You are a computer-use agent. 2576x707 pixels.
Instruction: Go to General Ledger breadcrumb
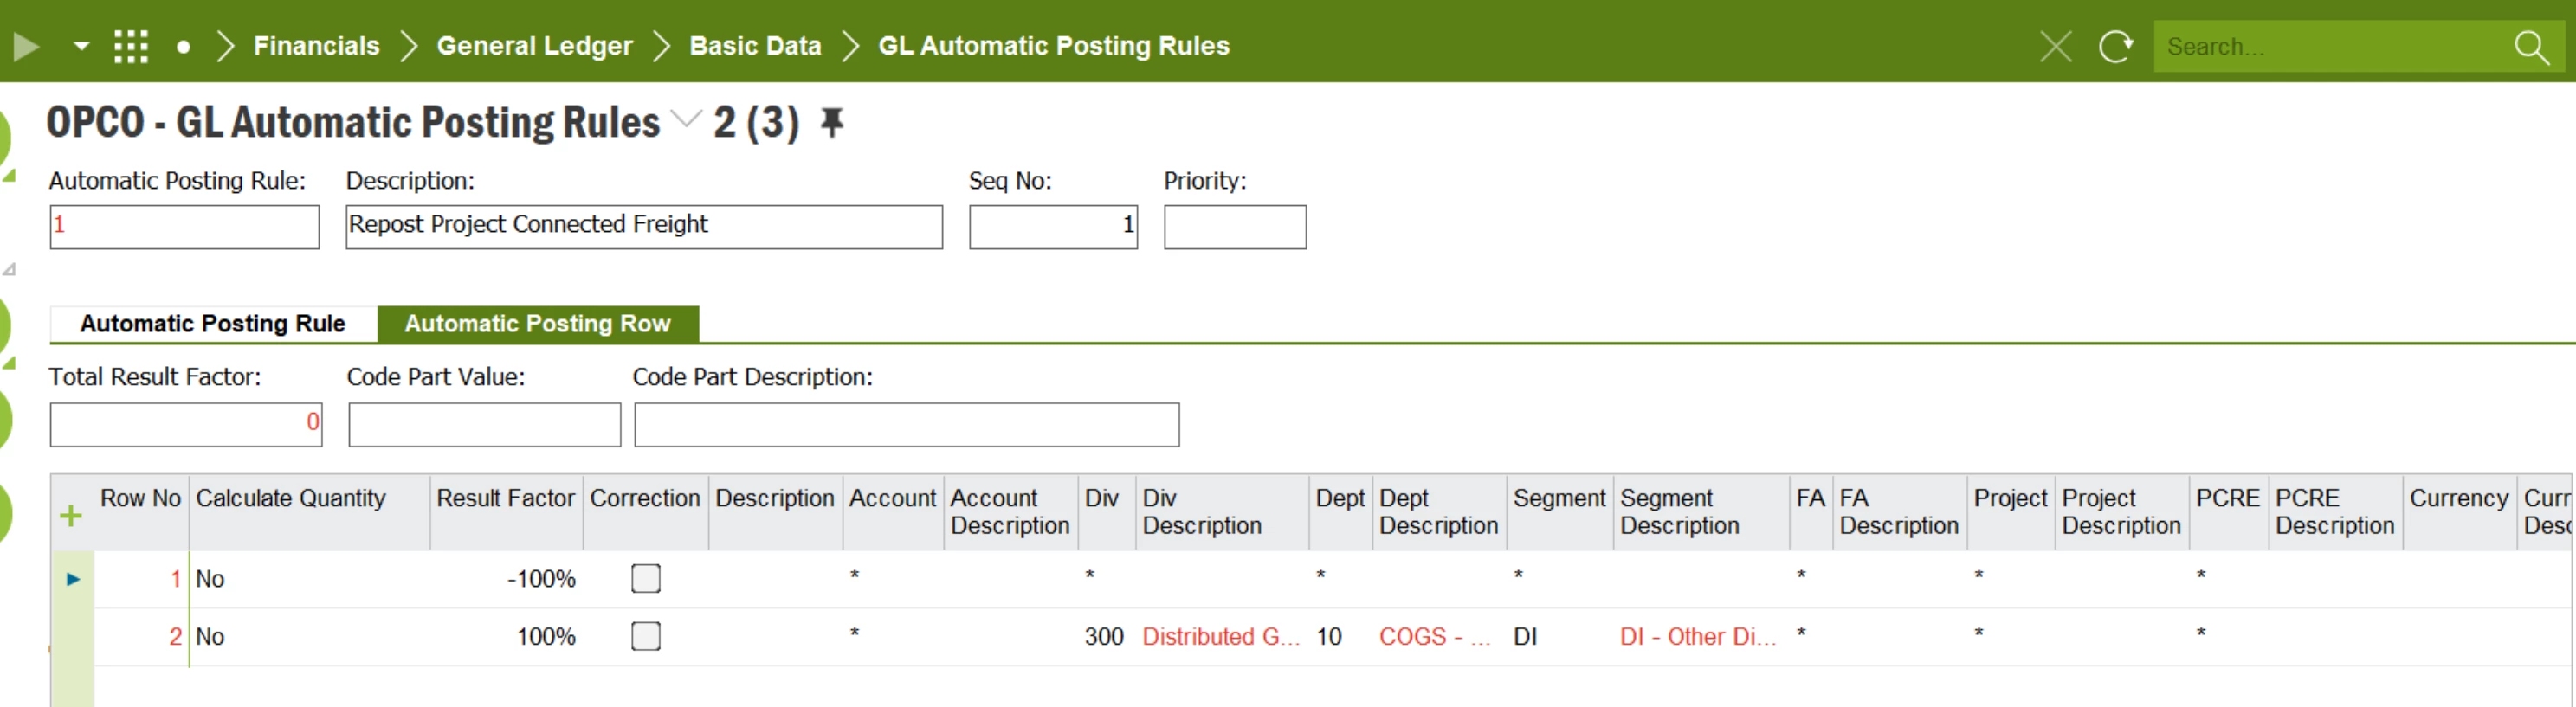(534, 46)
